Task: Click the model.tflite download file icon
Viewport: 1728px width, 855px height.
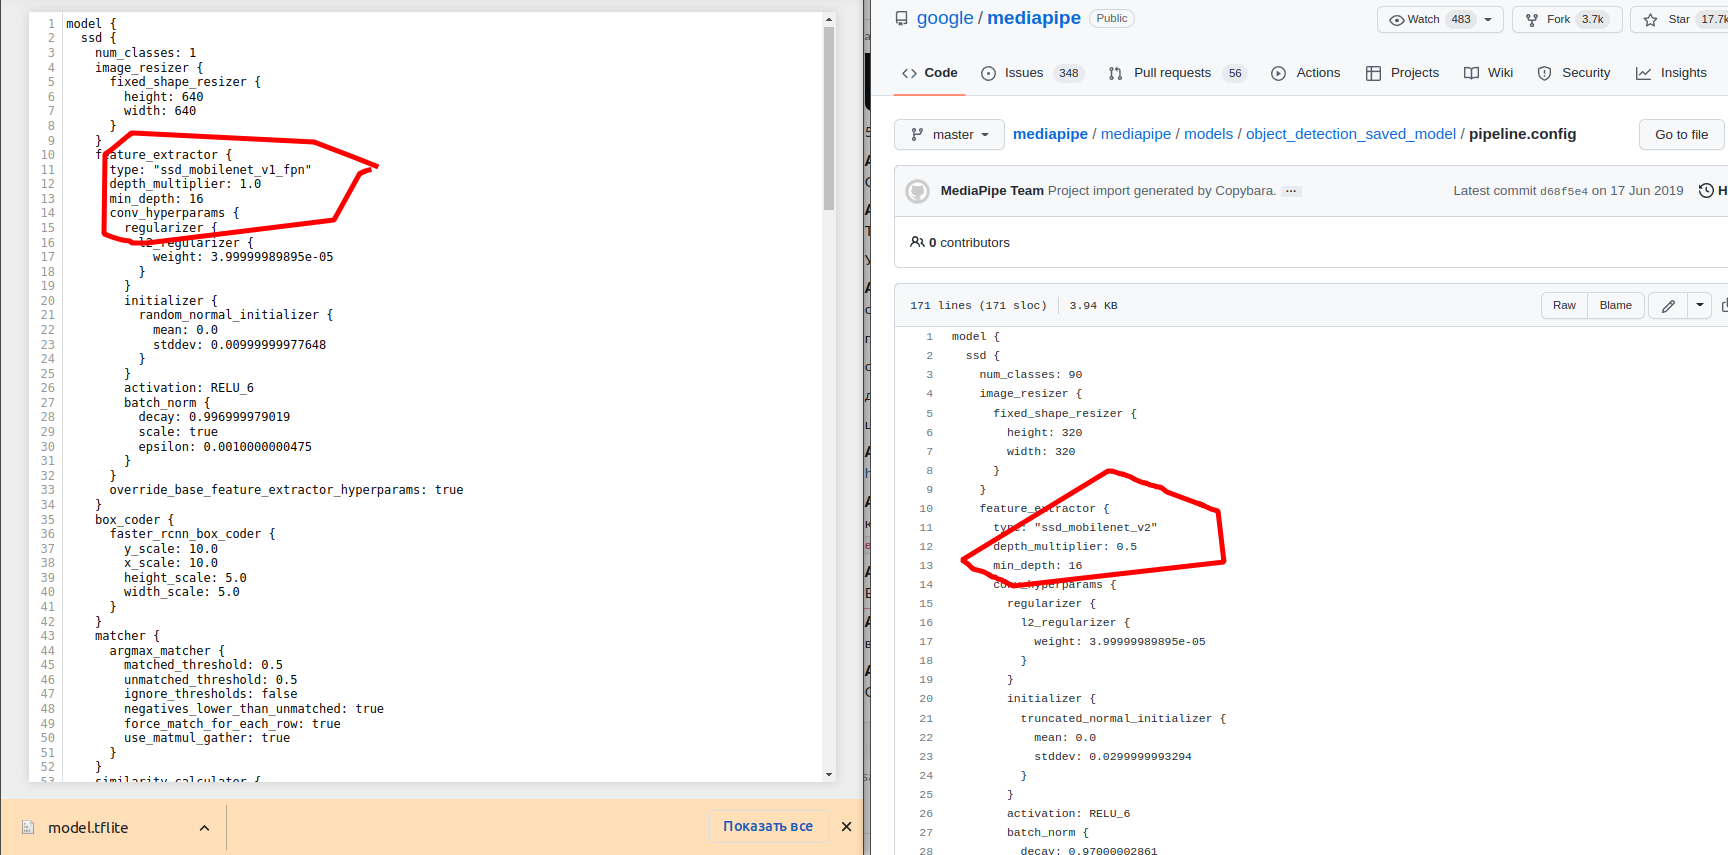Action: click(x=28, y=827)
